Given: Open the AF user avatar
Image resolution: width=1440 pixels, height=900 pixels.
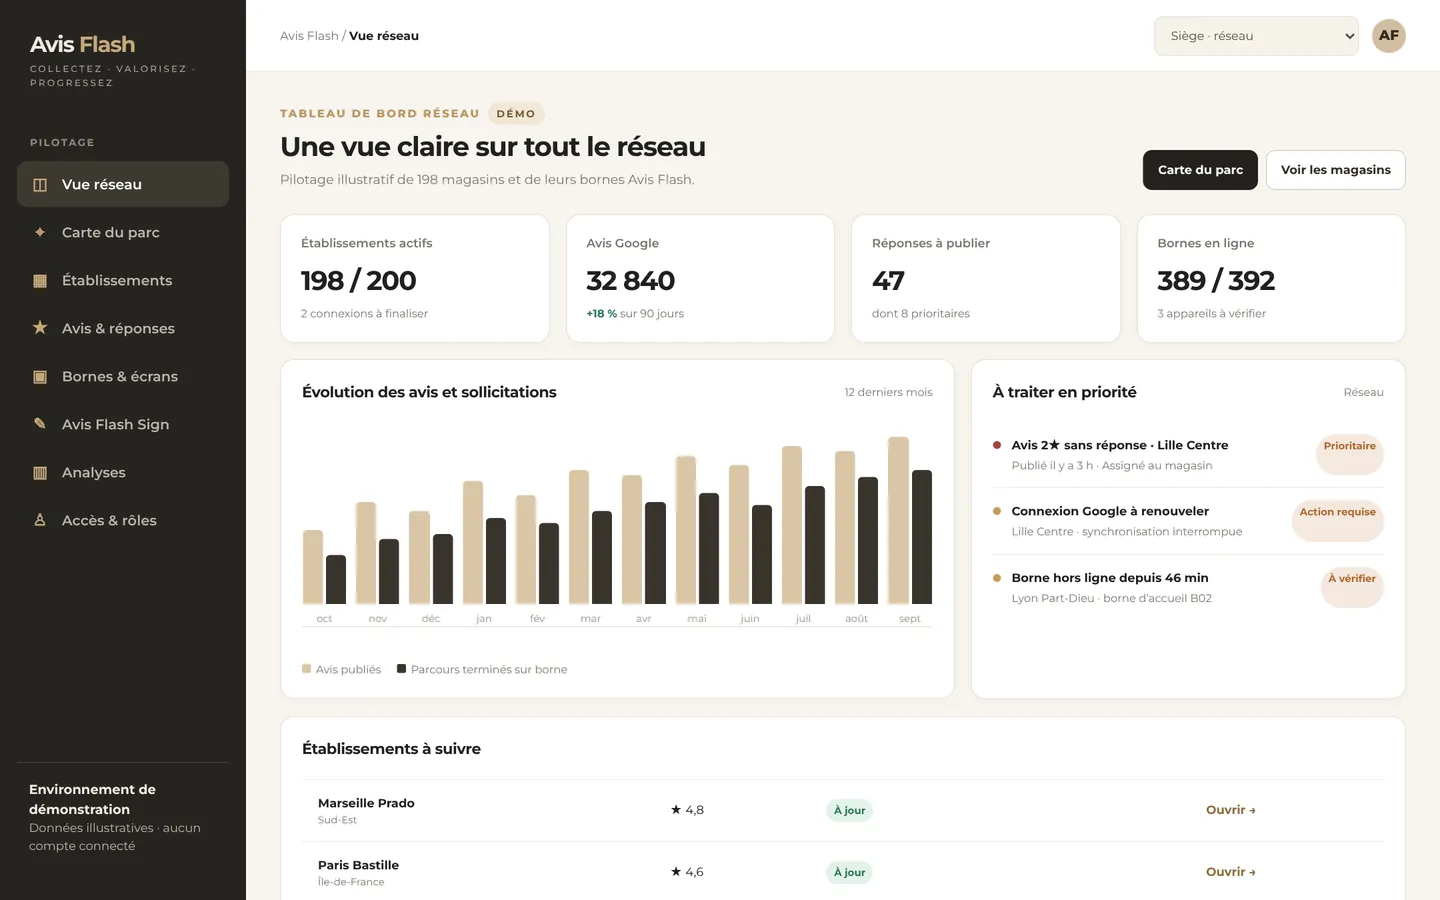Looking at the screenshot, I should (x=1388, y=36).
